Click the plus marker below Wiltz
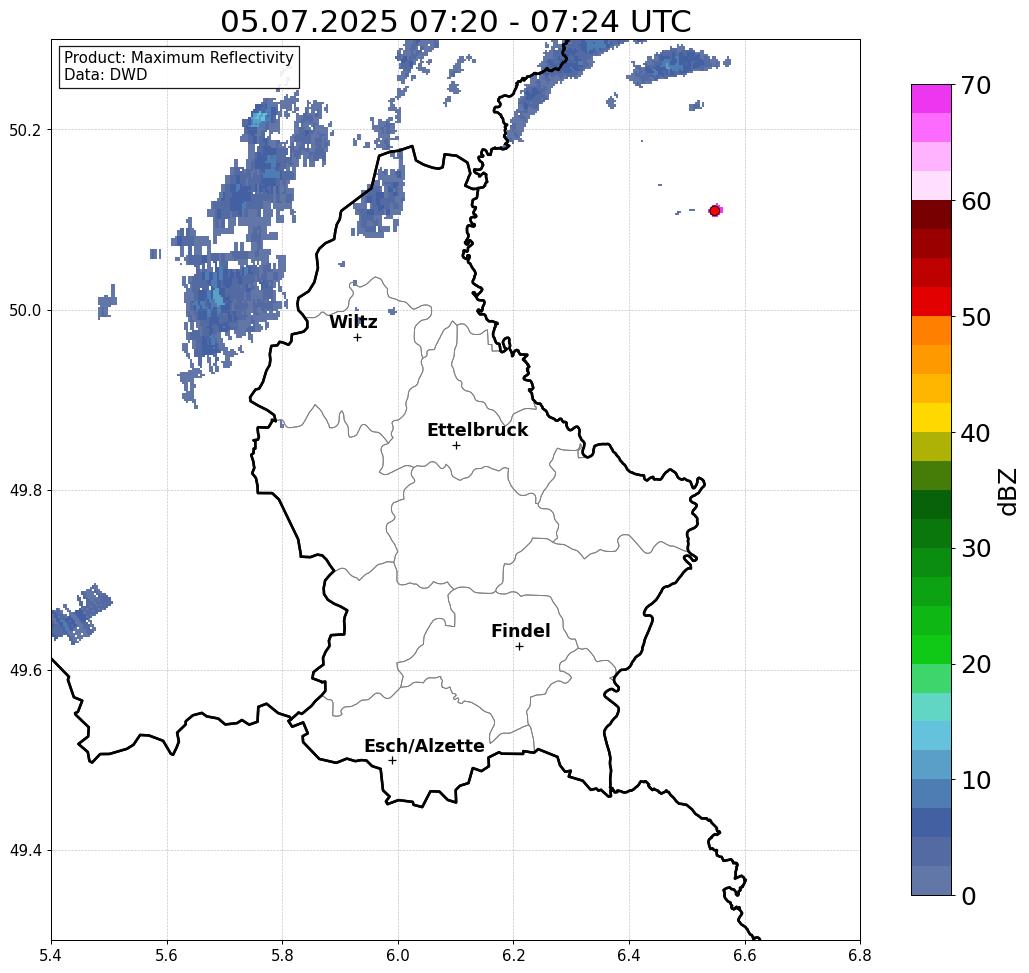 [358, 337]
